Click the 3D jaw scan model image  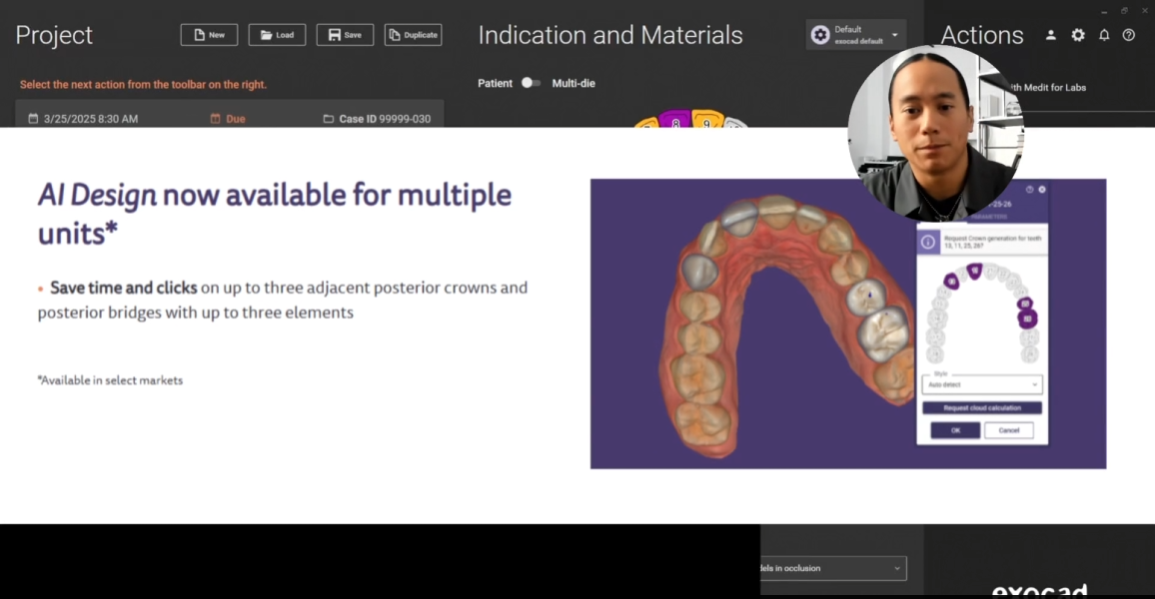click(788, 324)
